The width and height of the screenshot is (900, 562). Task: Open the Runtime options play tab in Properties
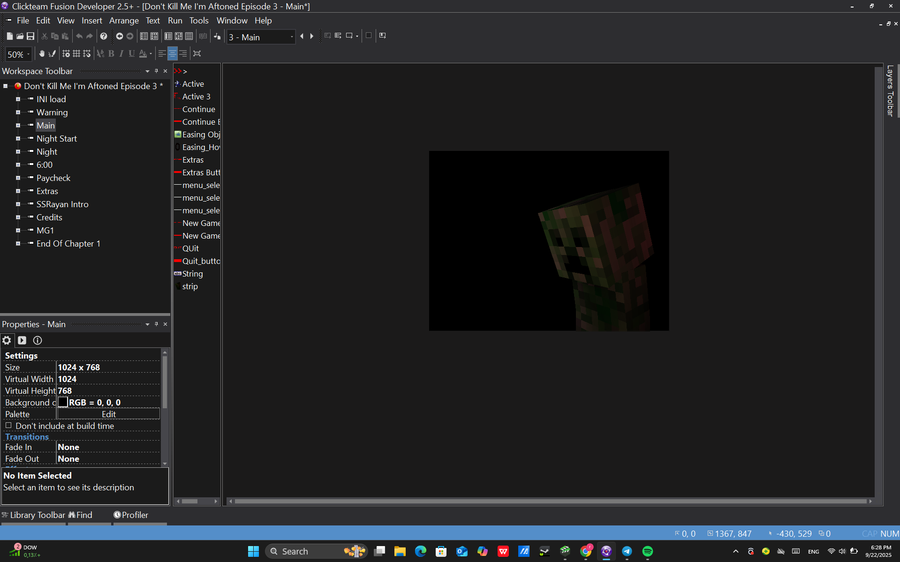pos(22,340)
